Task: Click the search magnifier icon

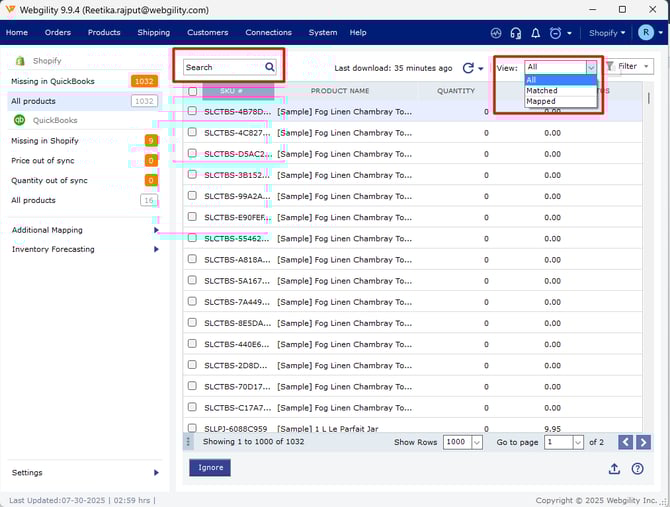Action: point(270,68)
